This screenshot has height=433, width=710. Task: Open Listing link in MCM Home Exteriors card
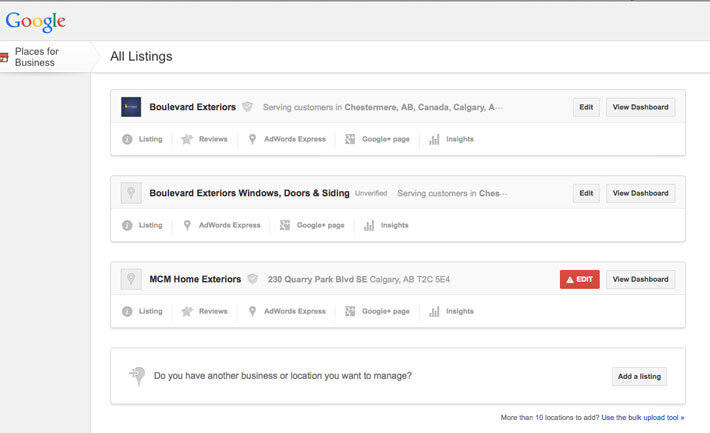pos(150,311)
